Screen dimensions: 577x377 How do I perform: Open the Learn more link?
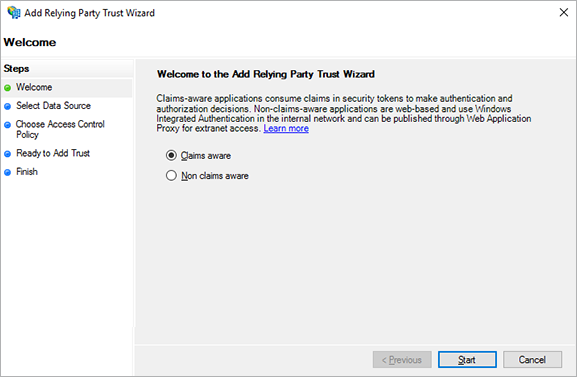point(286,128)
